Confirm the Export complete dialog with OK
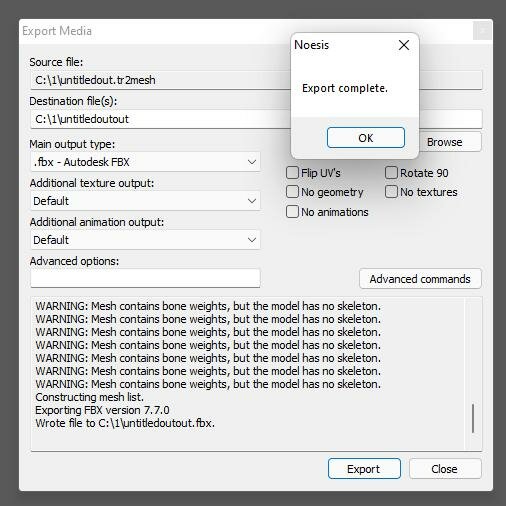Image resolution: width=506 pixels, height=506 pixels. pyautogui.click(x=366, y=138)
